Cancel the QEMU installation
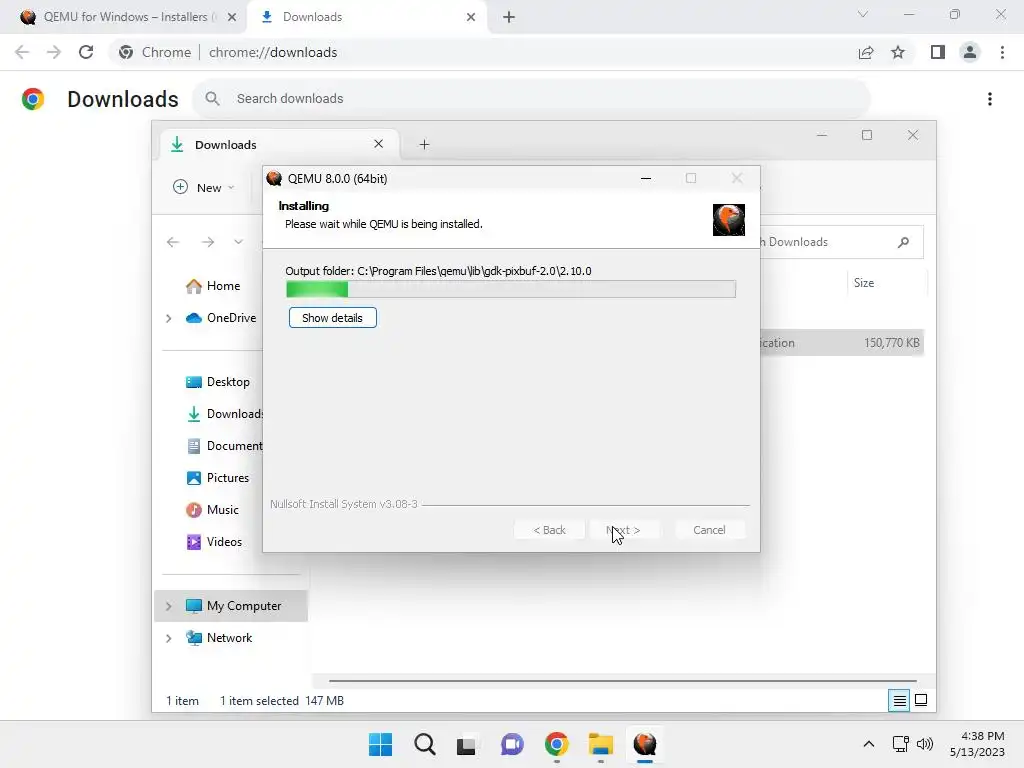1024x768 pixels. point(709,530)
